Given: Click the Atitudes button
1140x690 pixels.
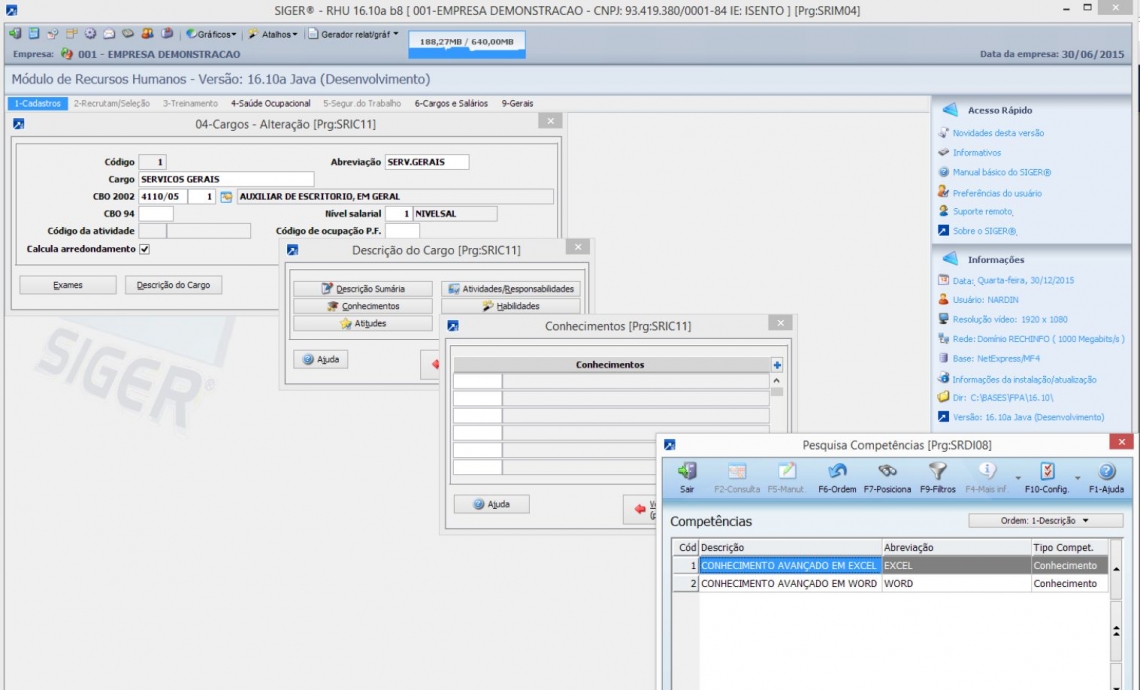Looking at the screenshot, I should 363,324.
